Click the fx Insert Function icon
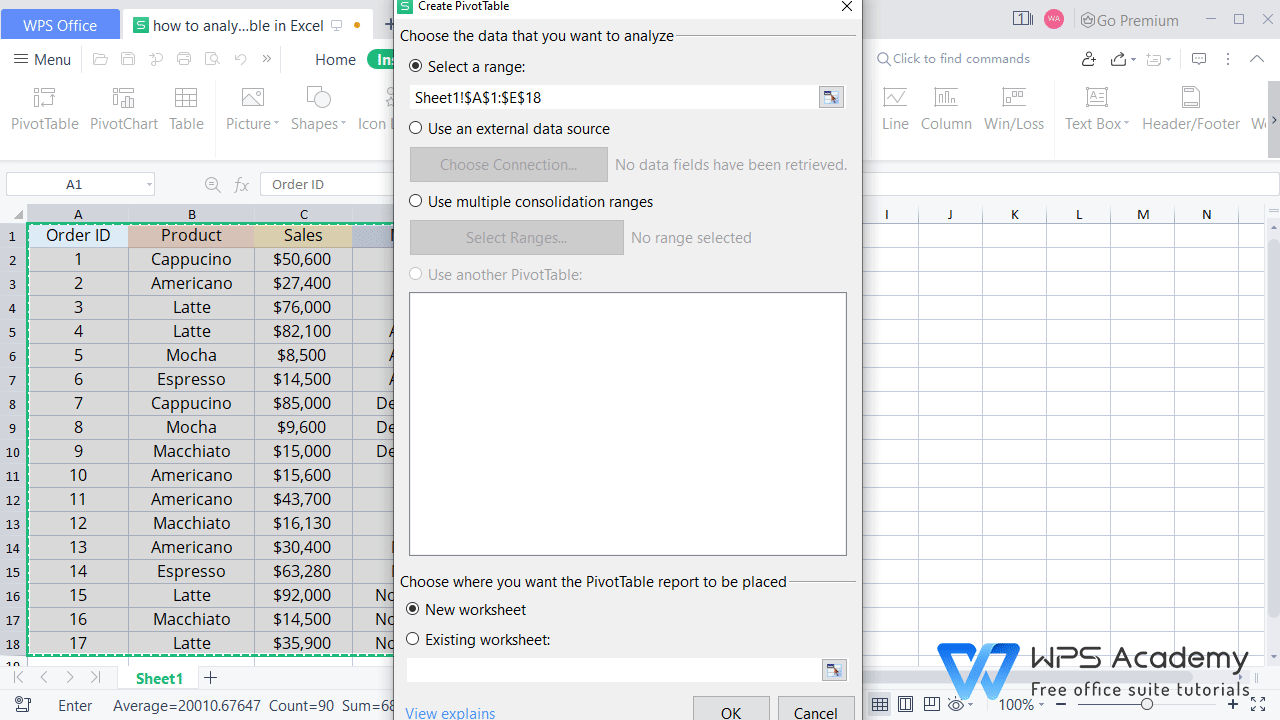This screenshot has width=1280, height=720. (241, 184)
